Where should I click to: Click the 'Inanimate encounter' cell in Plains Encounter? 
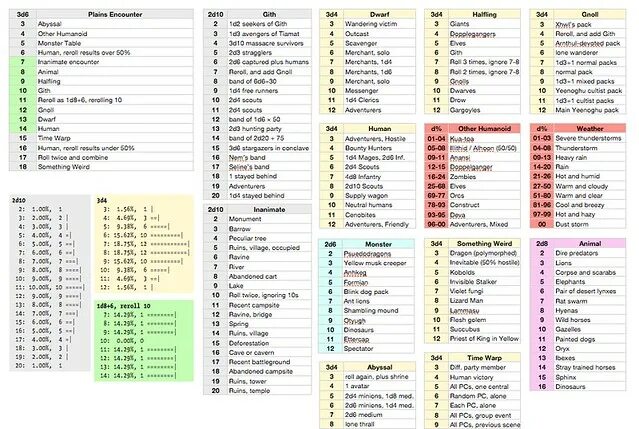[x=115, y=62]
